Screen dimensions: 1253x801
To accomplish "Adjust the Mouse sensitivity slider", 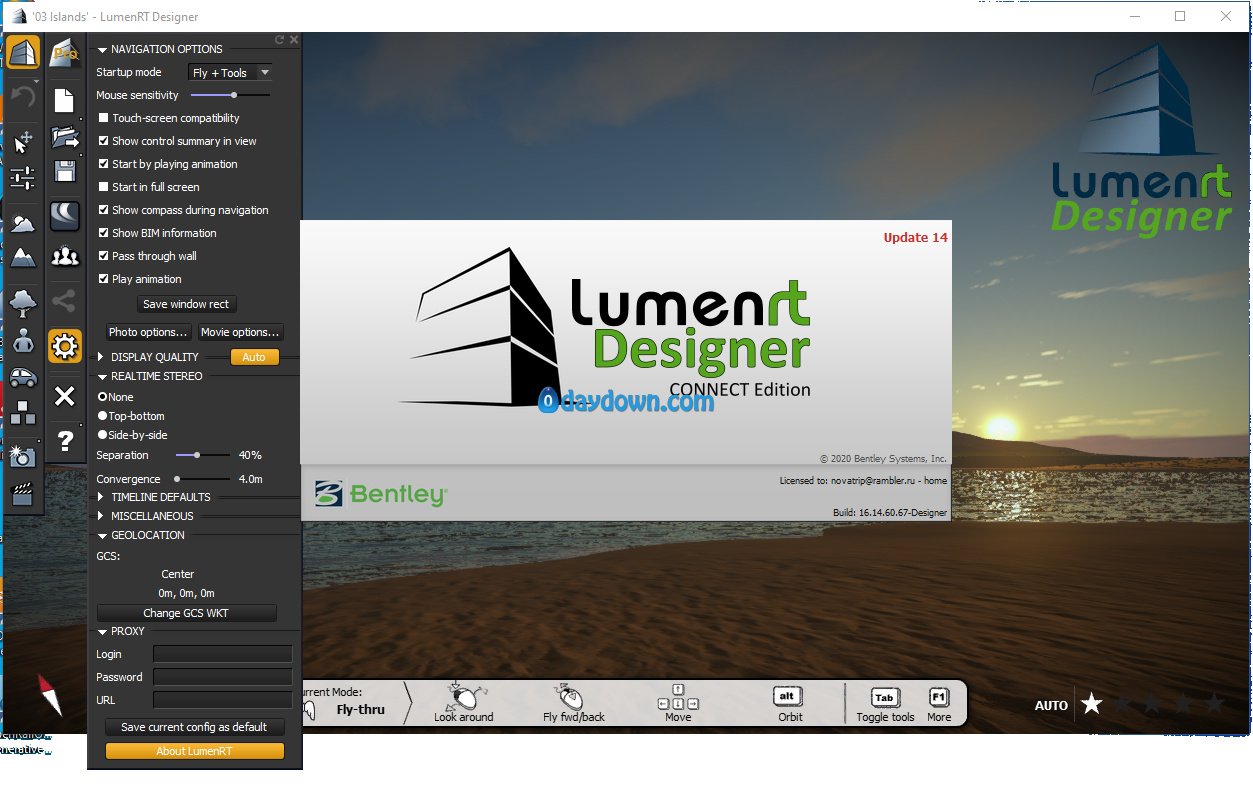I will (x=230, y=95).
